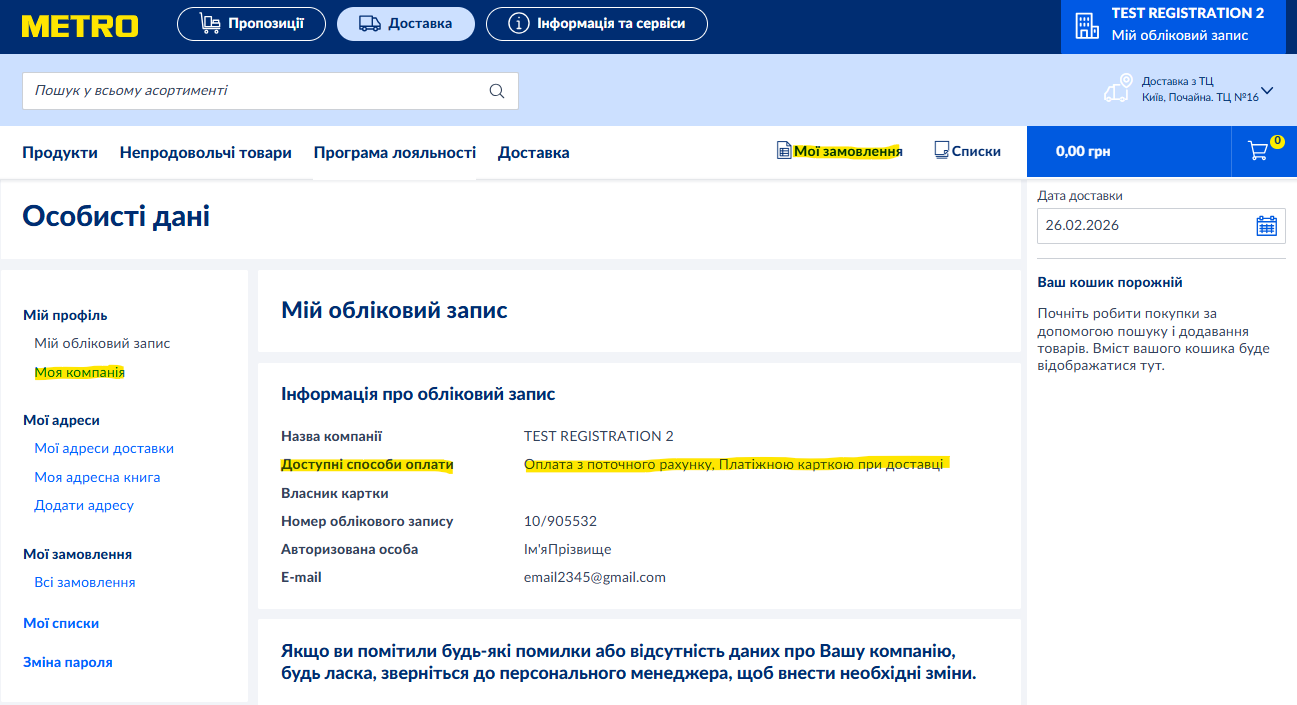Image resolution: width=1297 pixels, height=705 pixels.
Task: Select the Доставка pill button in header
Action: pyautogui.click(x=405, y=24)
